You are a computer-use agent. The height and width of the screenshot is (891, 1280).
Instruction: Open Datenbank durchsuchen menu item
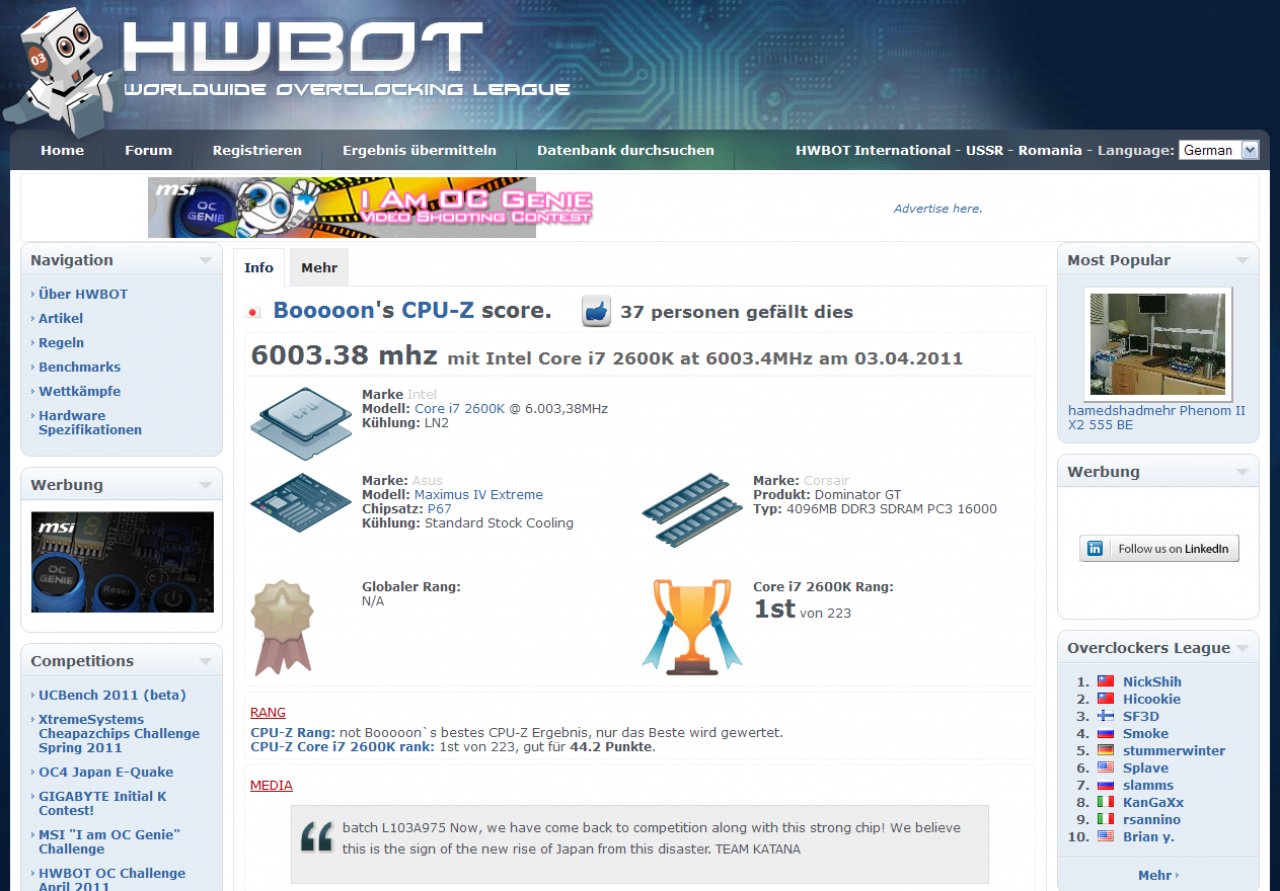[x=625, y=150]
